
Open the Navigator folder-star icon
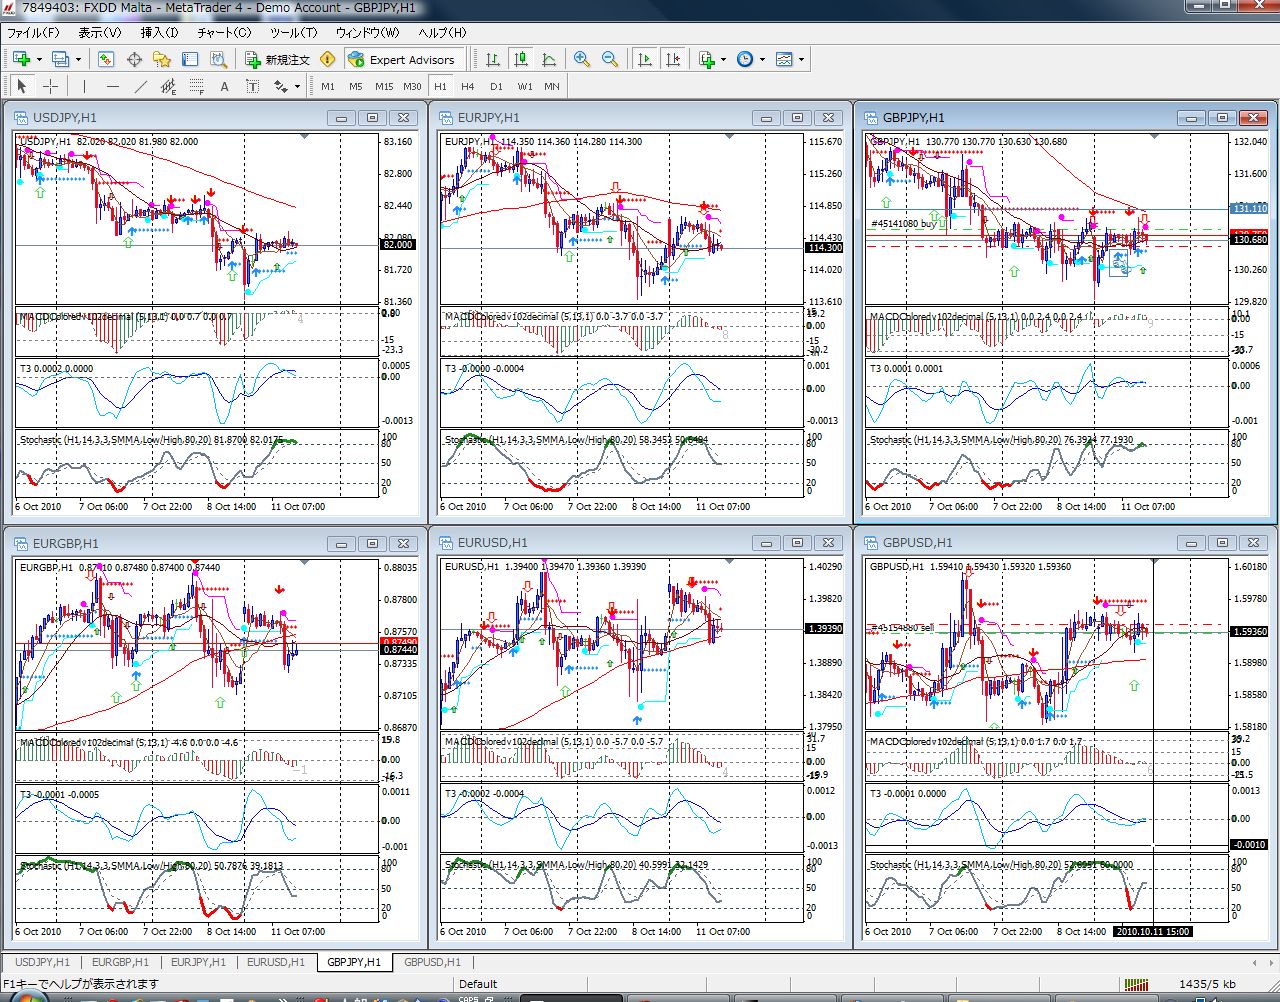point(162,59)
